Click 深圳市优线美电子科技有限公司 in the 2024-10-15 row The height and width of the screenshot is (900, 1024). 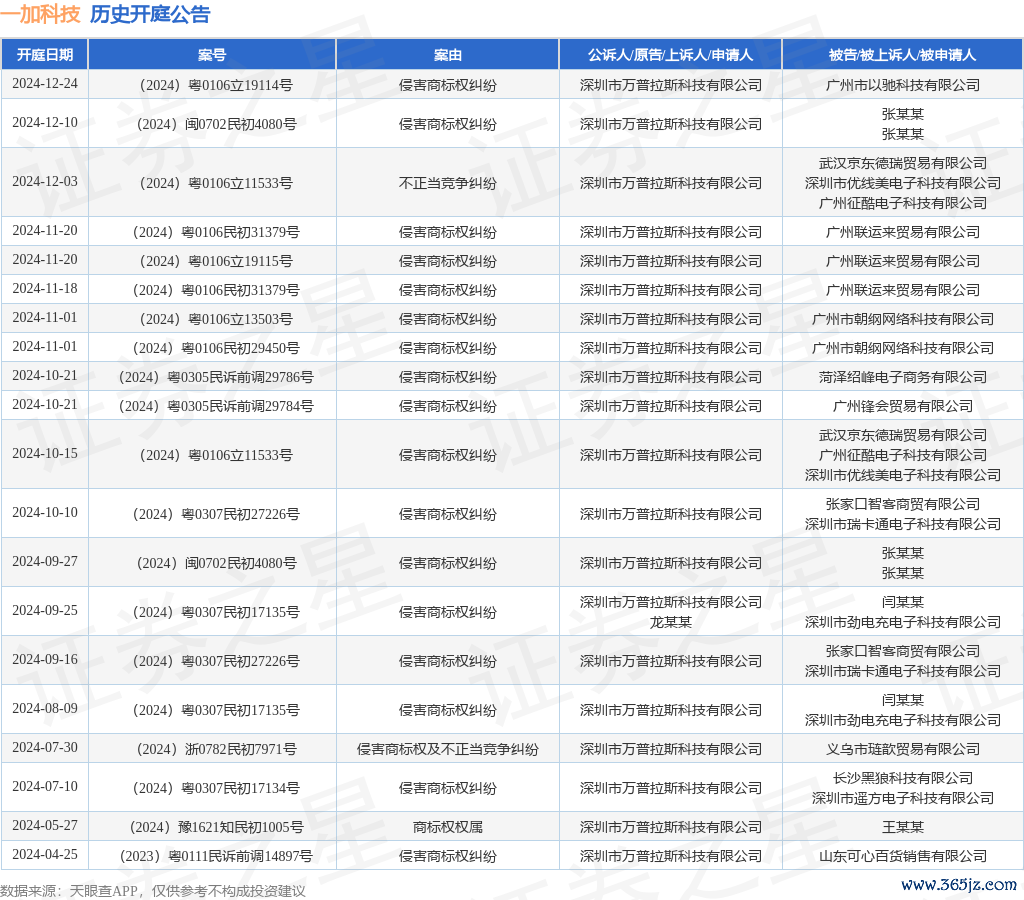(903, 475)
